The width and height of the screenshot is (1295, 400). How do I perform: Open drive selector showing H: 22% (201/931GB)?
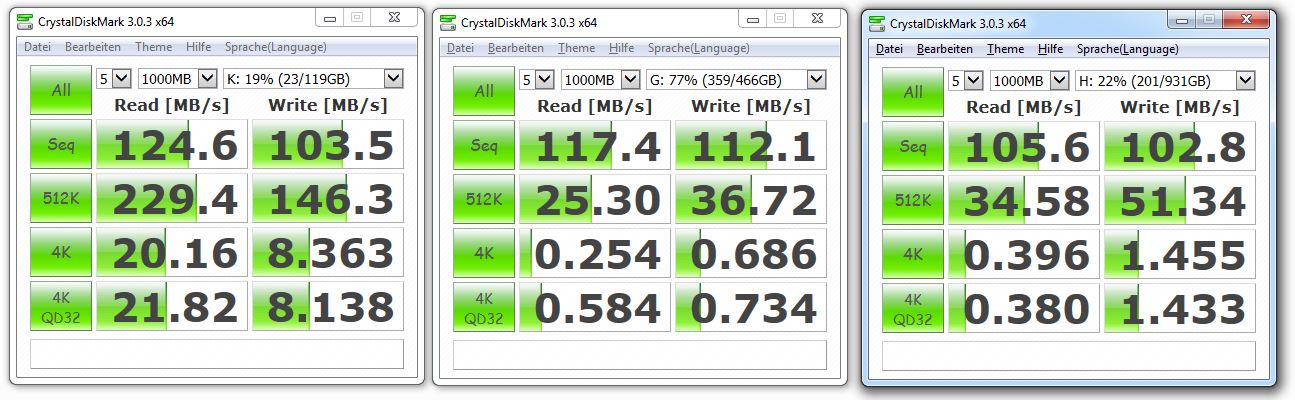coord(1165,80)
